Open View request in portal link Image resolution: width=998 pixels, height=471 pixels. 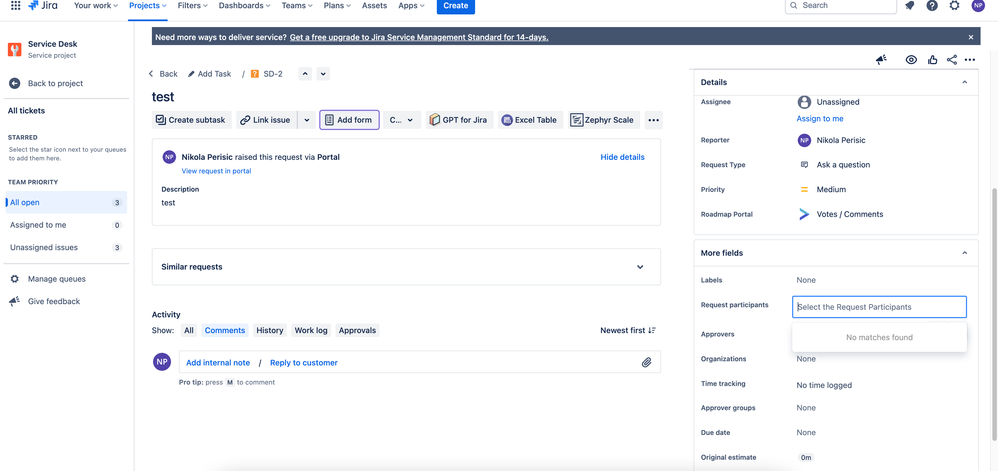coord(216,171)
